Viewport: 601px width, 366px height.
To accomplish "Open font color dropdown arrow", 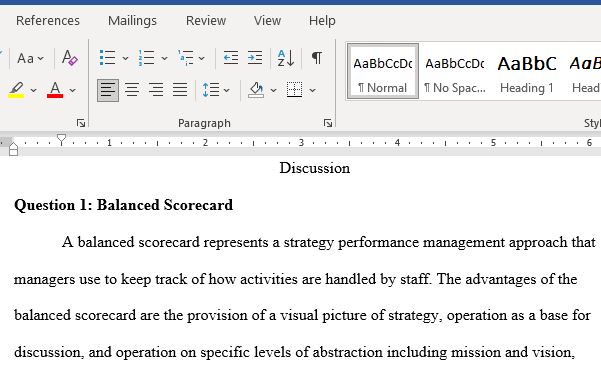I will (x=72, y=91).
